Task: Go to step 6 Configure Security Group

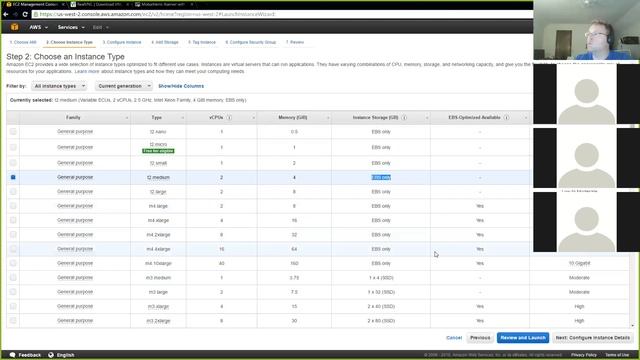Action: point(251,42)
